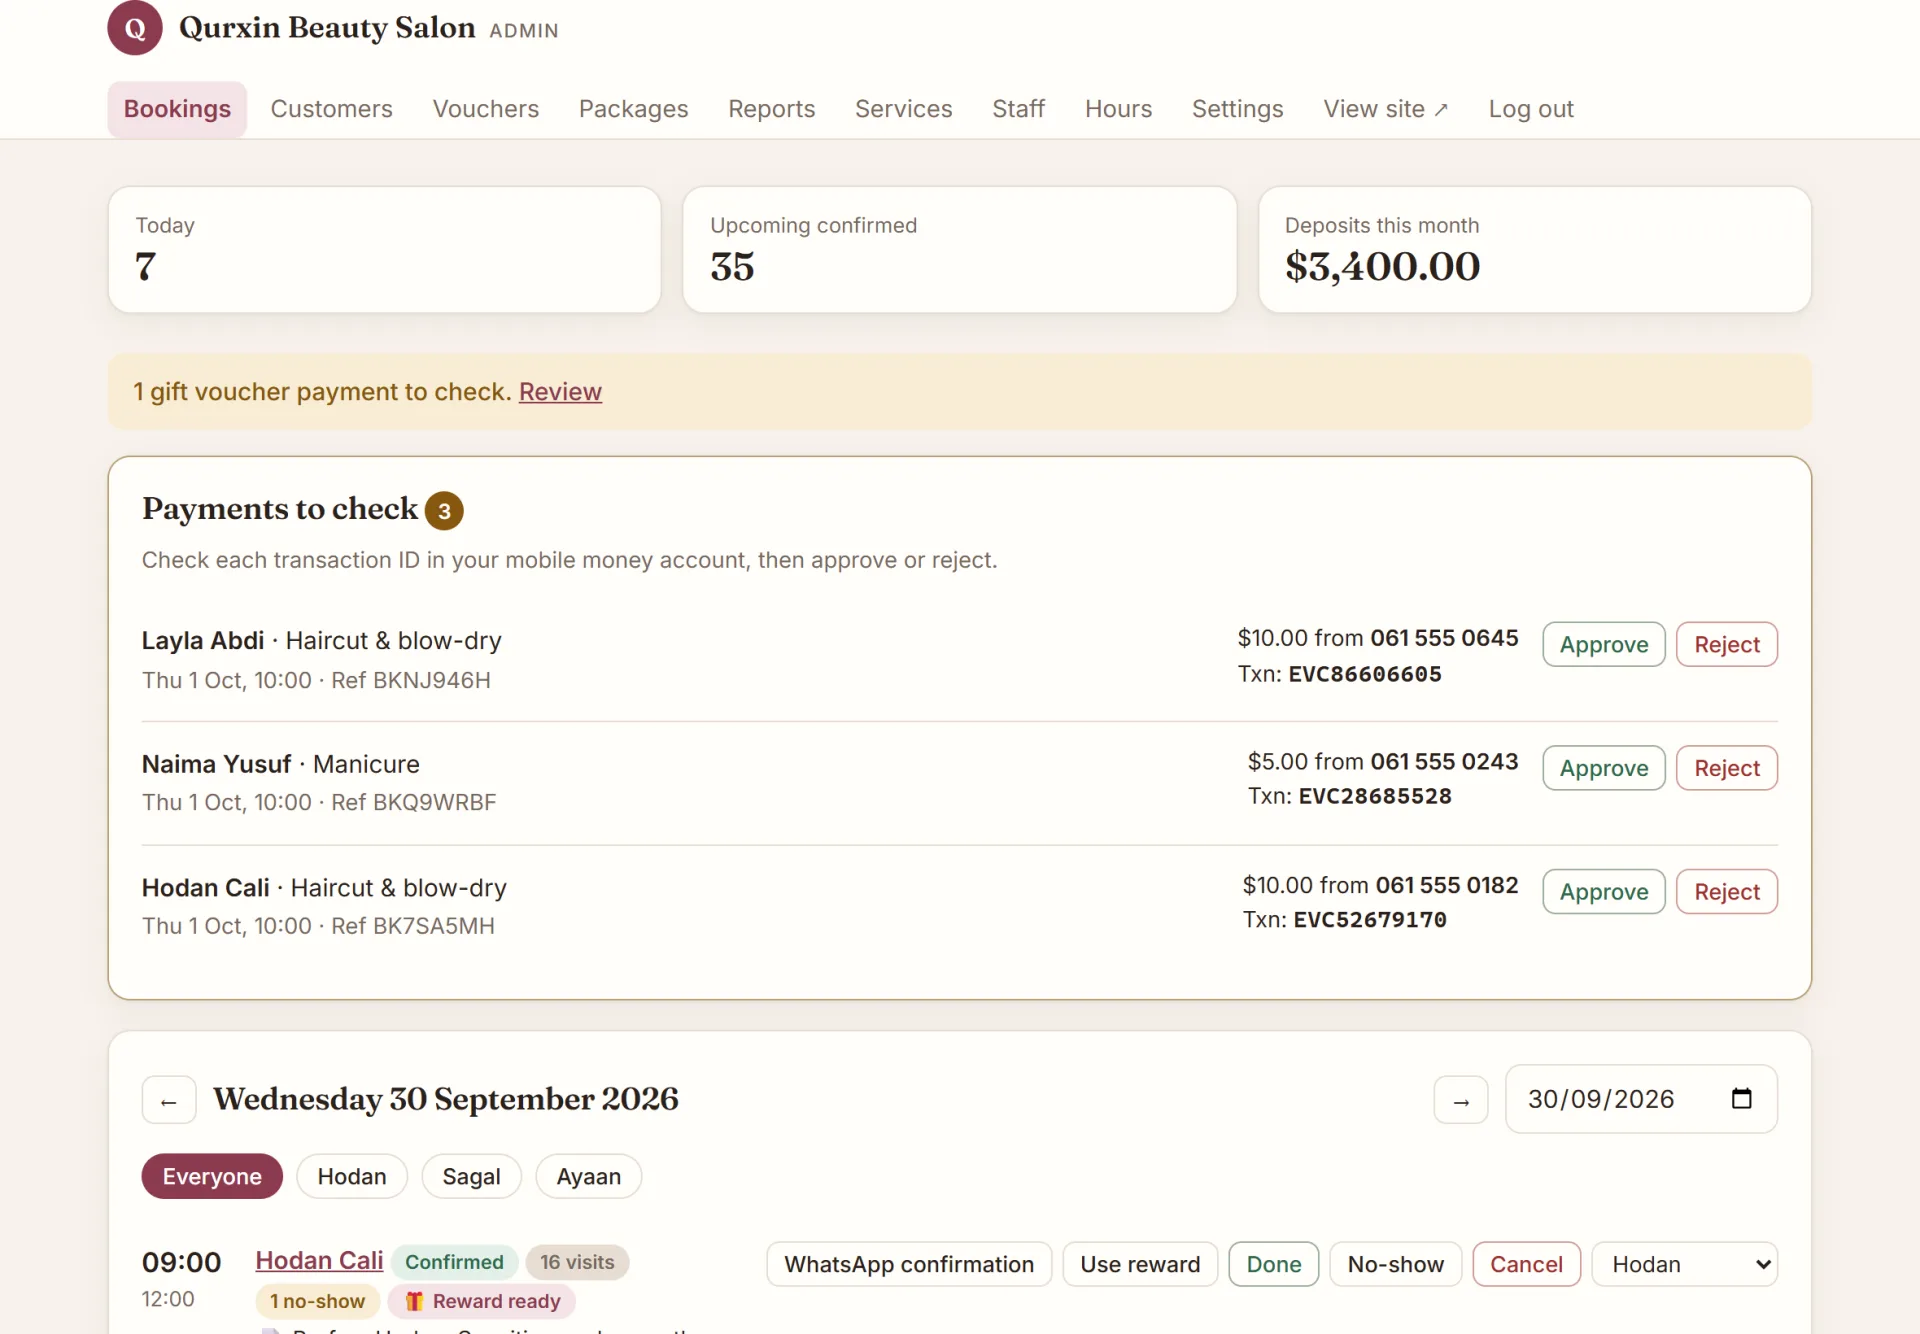Click the Deposits this month card

[x=1534, y=250]
